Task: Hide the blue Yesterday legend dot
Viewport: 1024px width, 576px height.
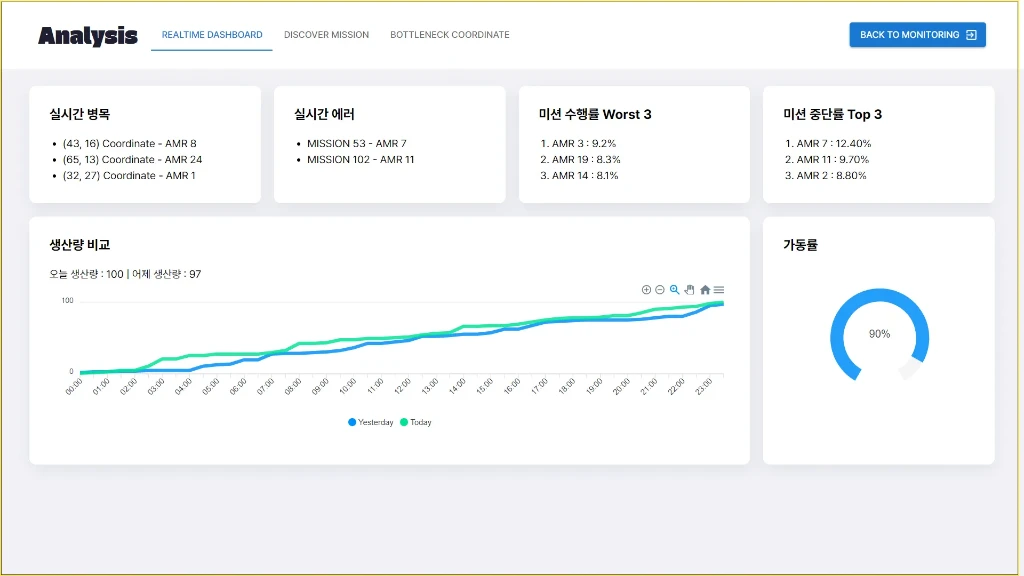Action: 352,422
